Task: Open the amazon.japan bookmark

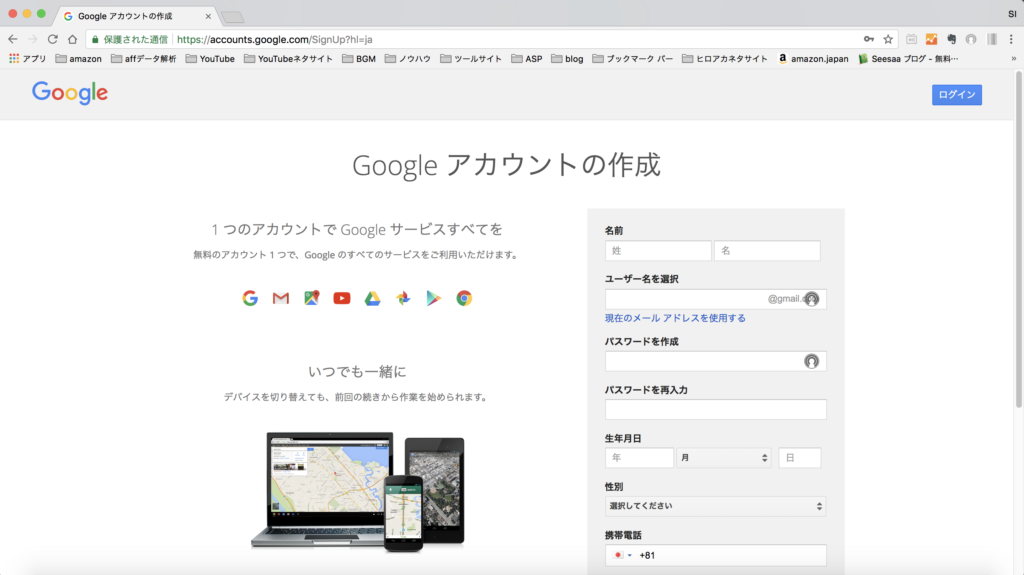Action: [x=813, y=59]
